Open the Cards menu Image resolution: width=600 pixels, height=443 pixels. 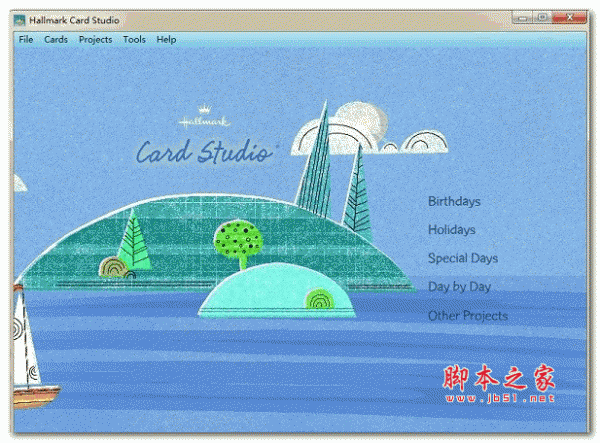pos(56,39)
